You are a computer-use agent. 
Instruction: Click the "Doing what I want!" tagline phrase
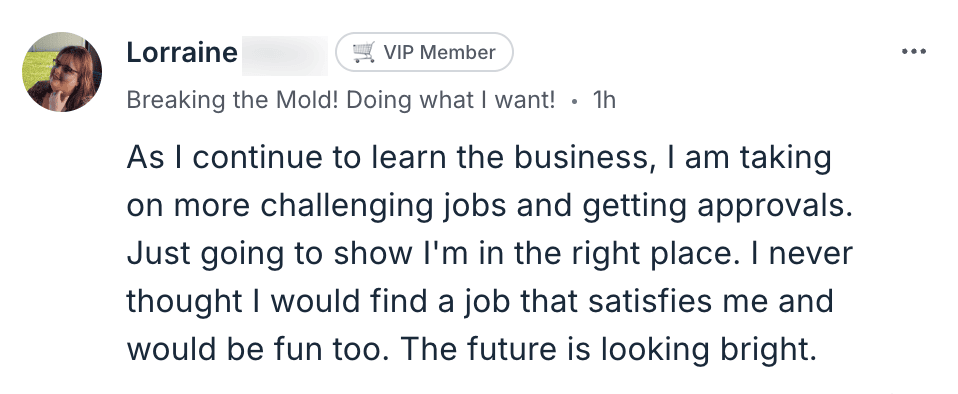tap(451, 100)
